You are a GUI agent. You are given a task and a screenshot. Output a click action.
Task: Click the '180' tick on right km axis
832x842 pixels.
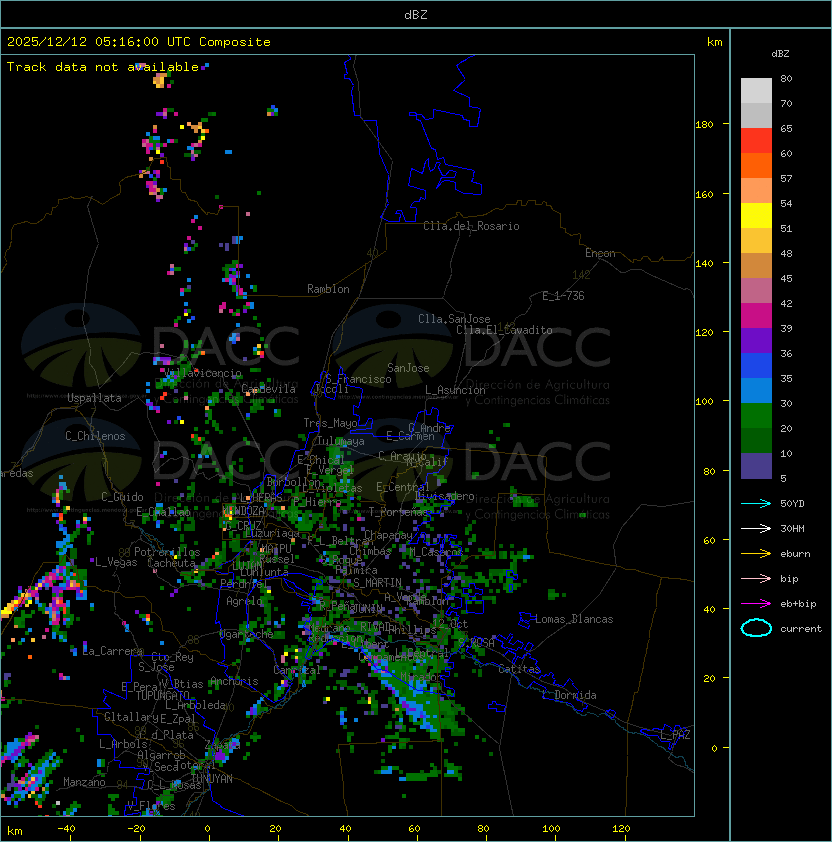(704, 125)
